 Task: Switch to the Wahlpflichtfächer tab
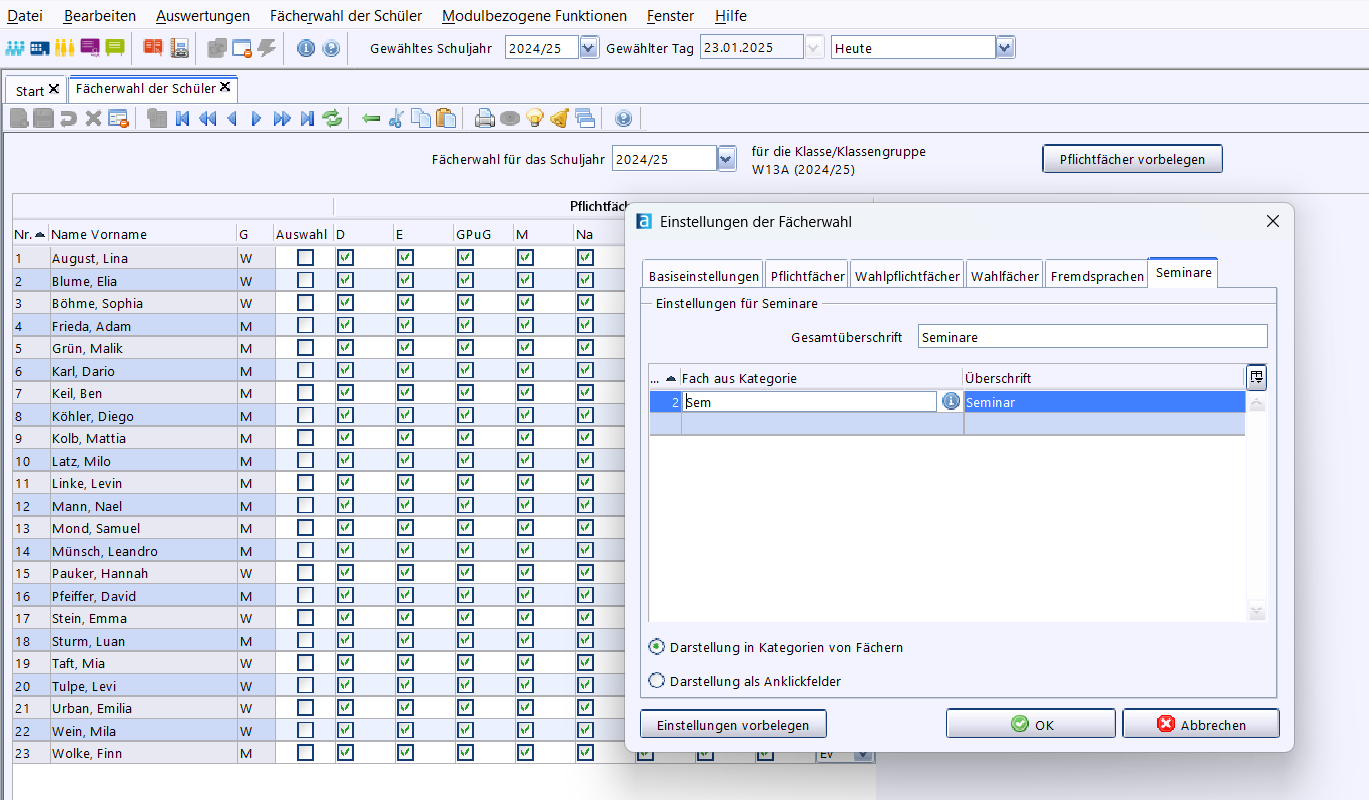click(x=907, y=276)
